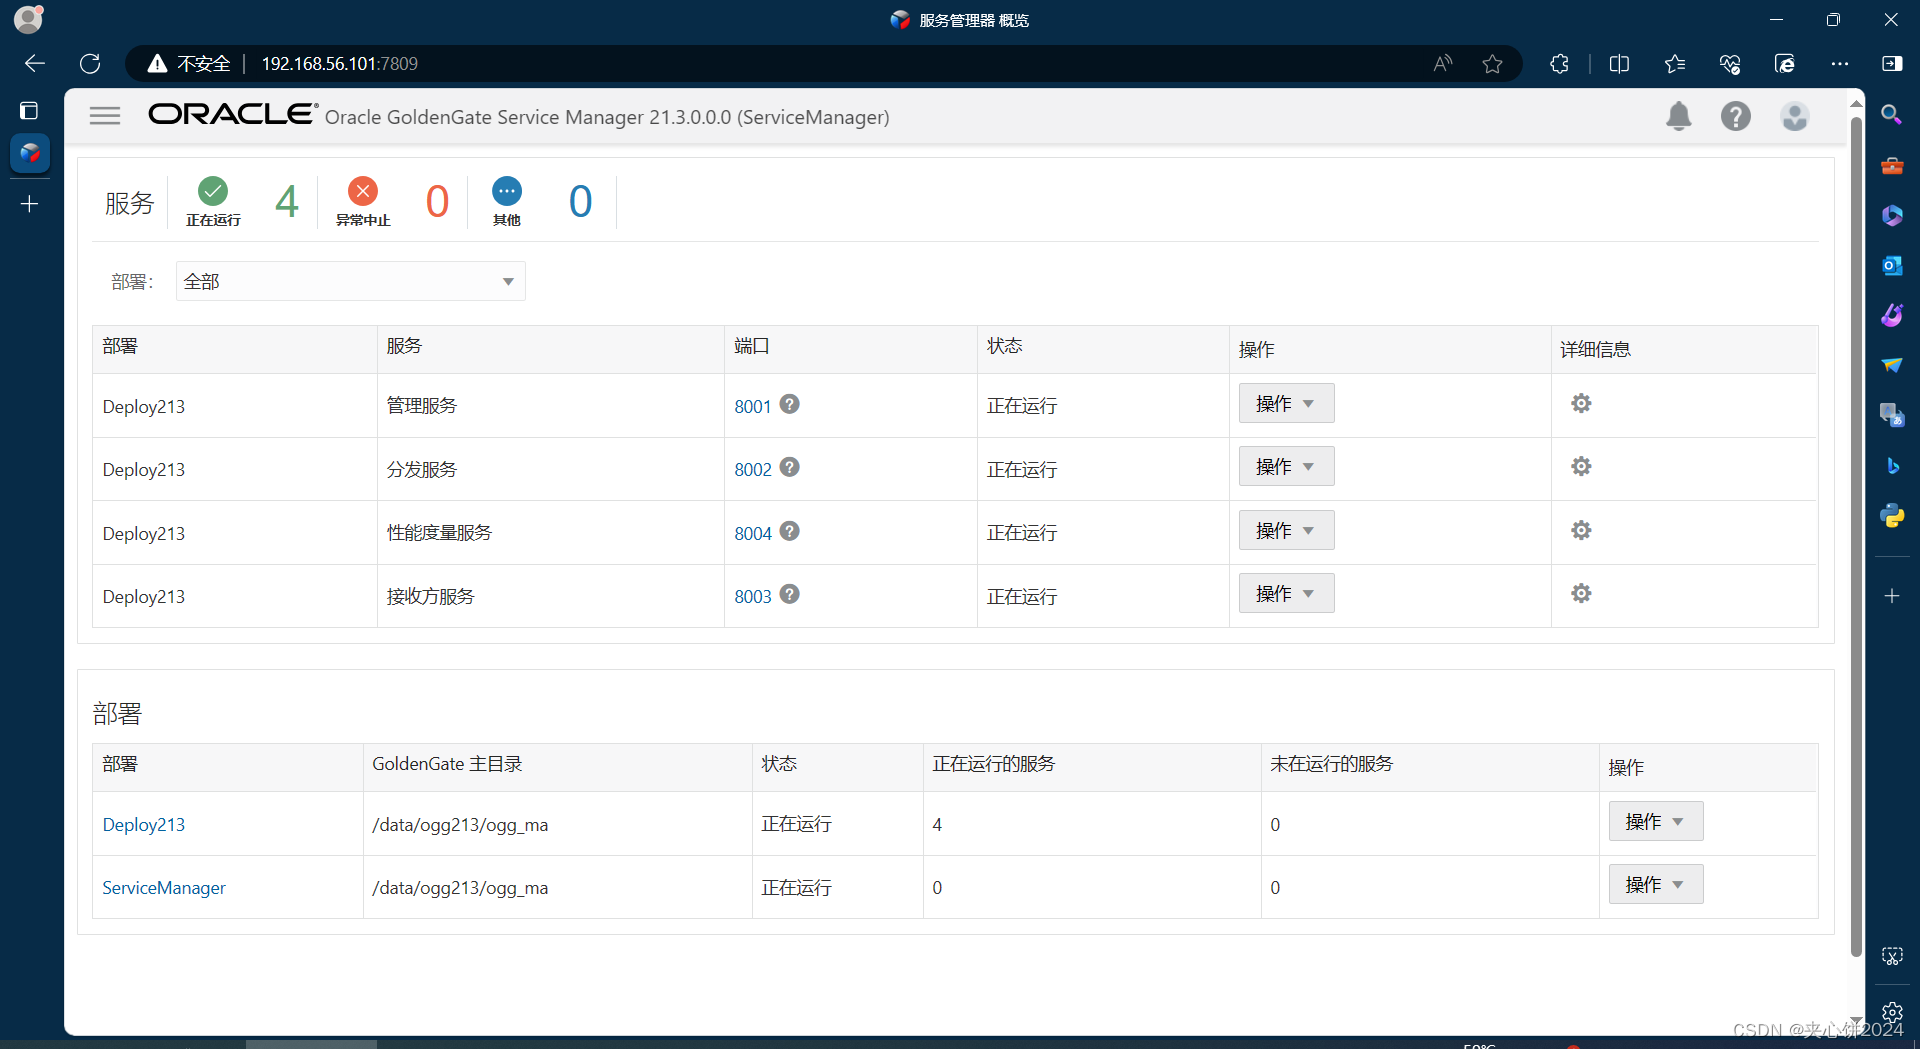The image size is (1920, 1049).
Task: Open details gear for 接收方服务 row
Action: (1581, 593)
